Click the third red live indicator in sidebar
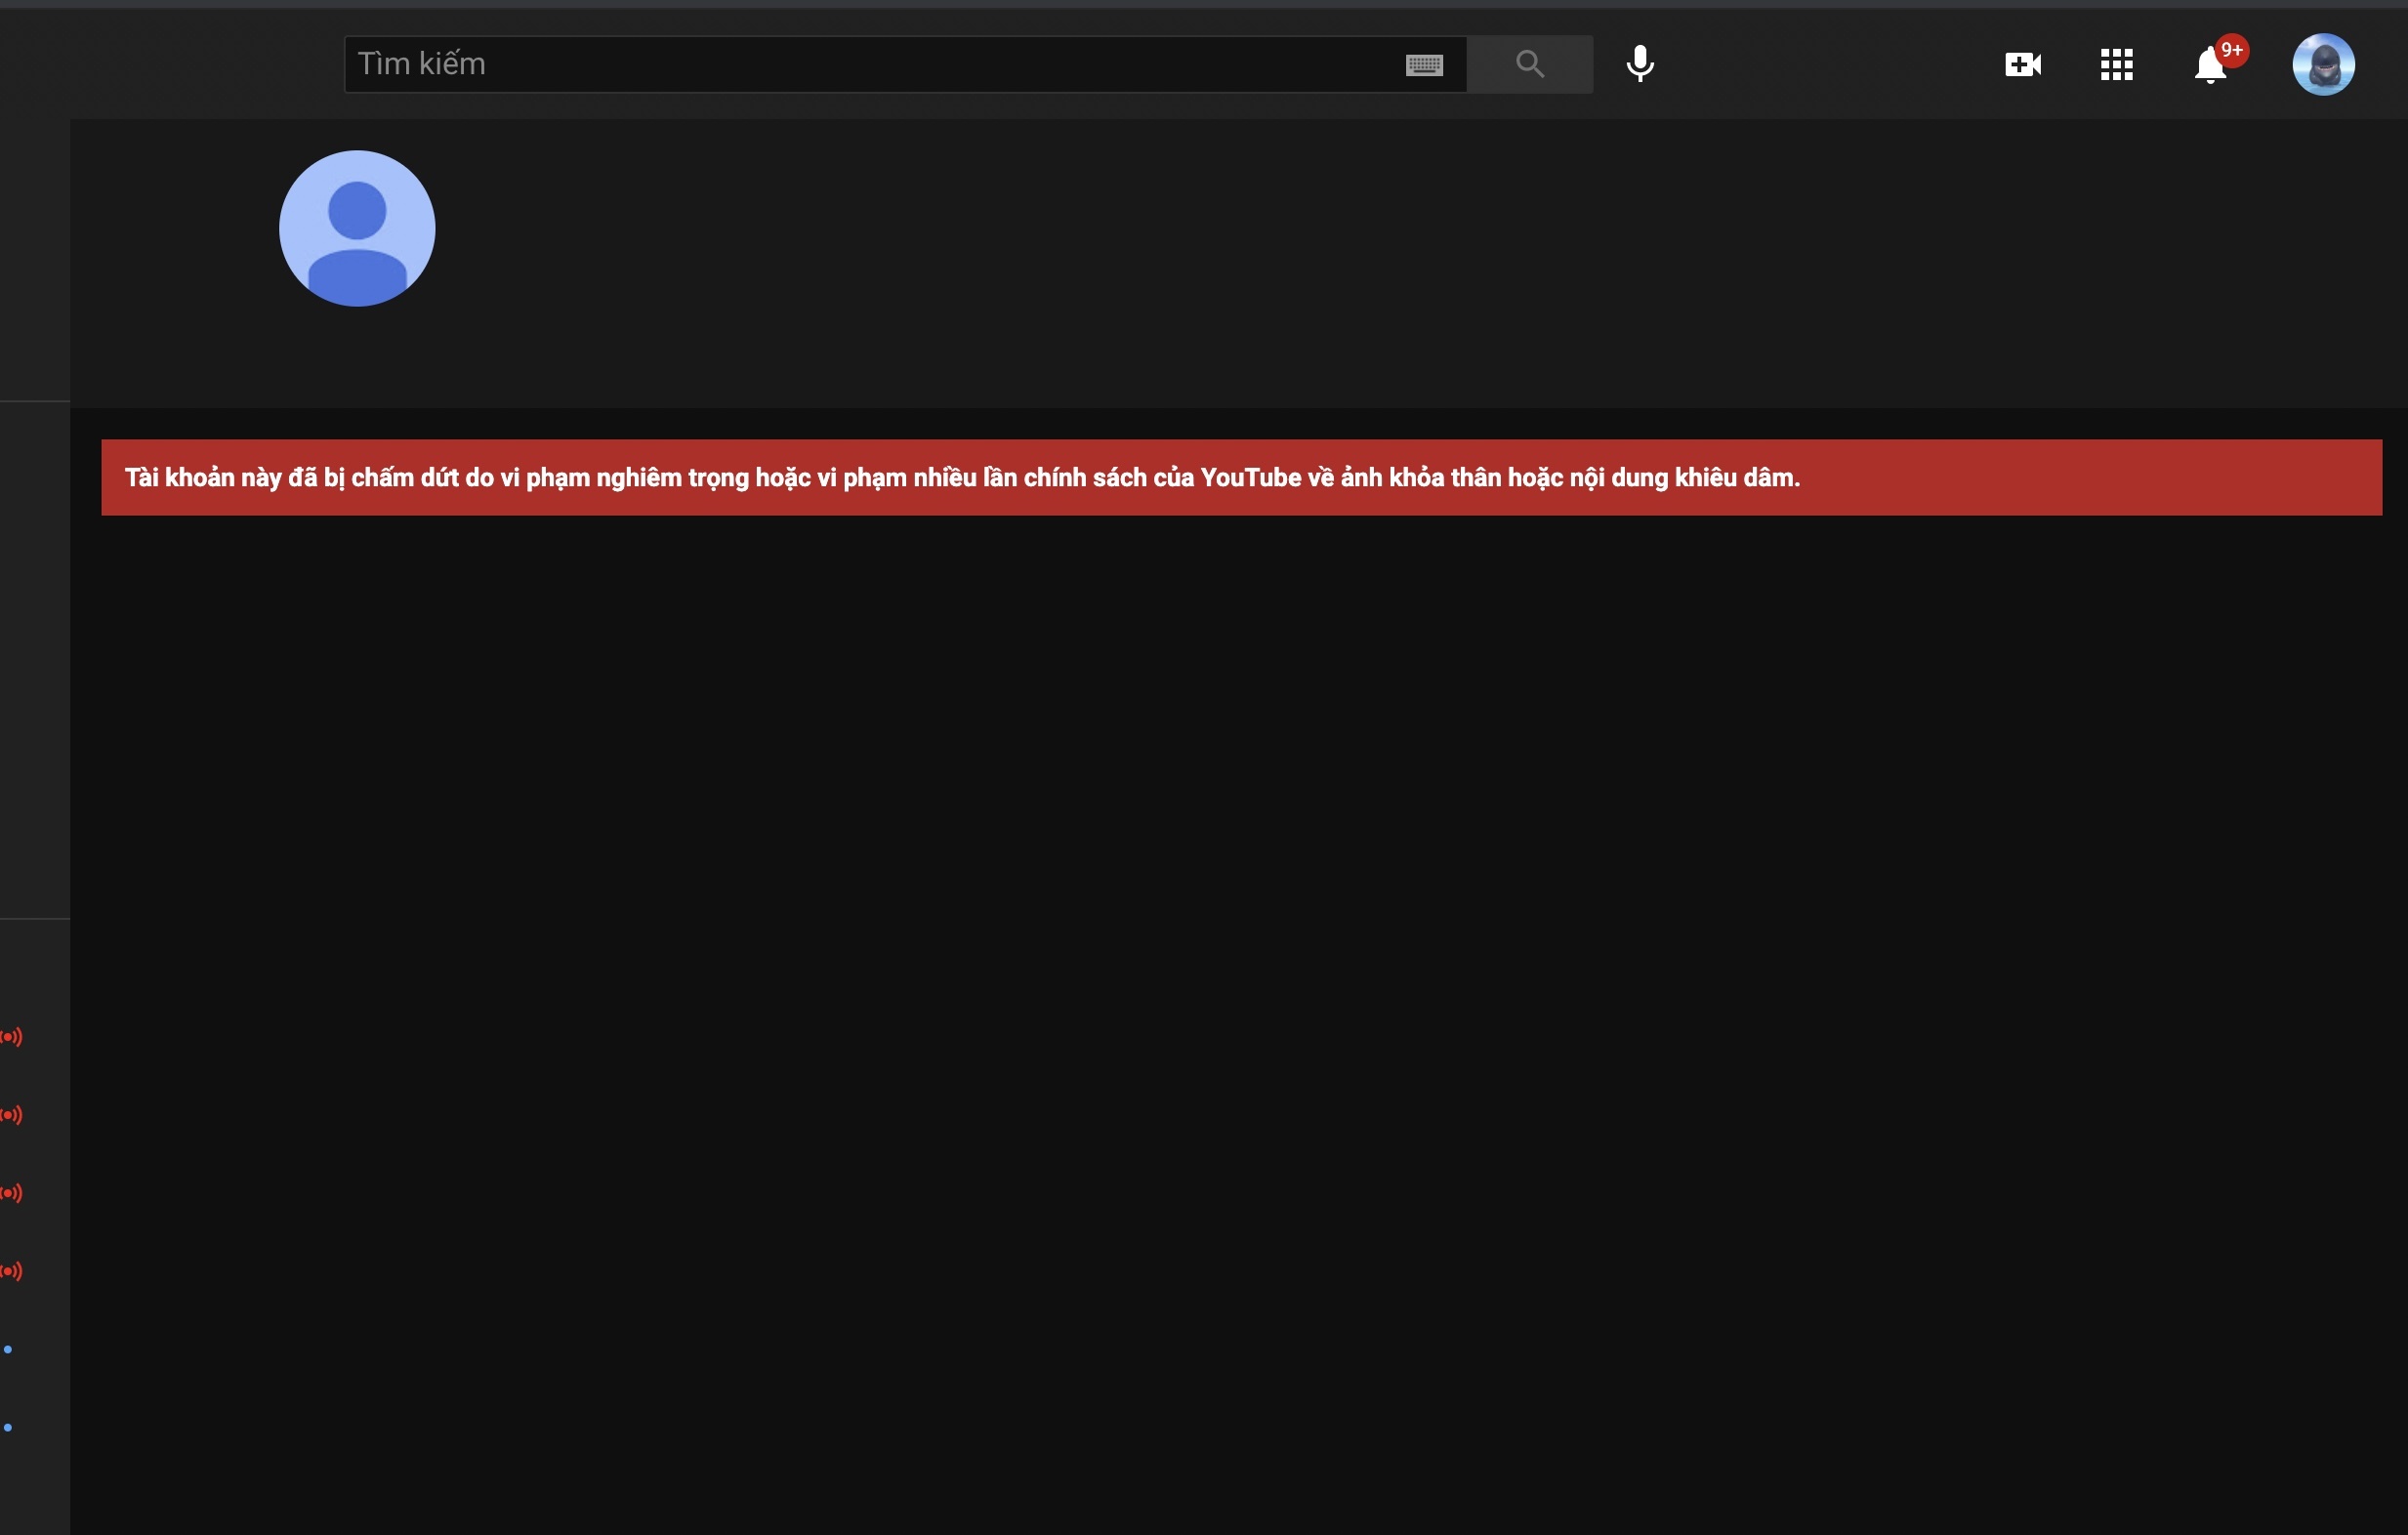Screen dimensions: 2408x1535 pos(11,1193)
